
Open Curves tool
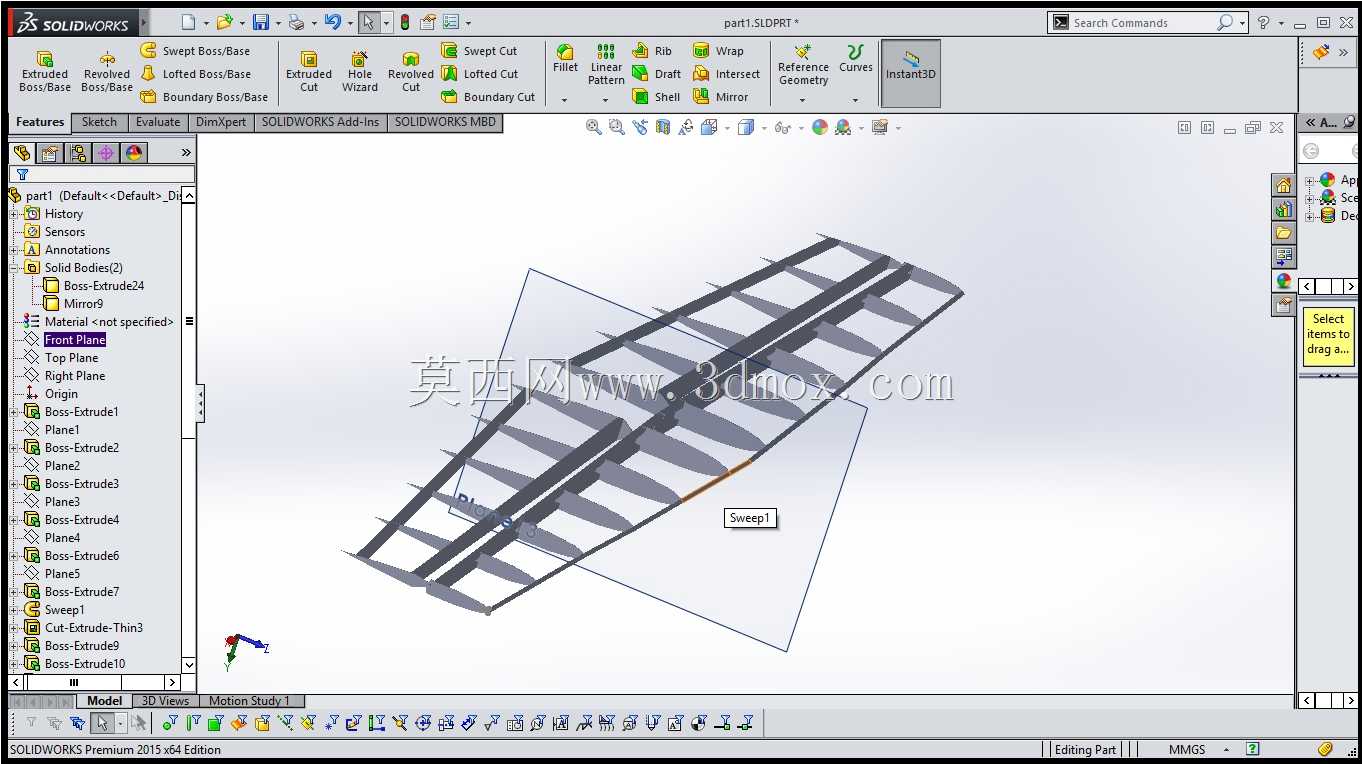[855, 59]
